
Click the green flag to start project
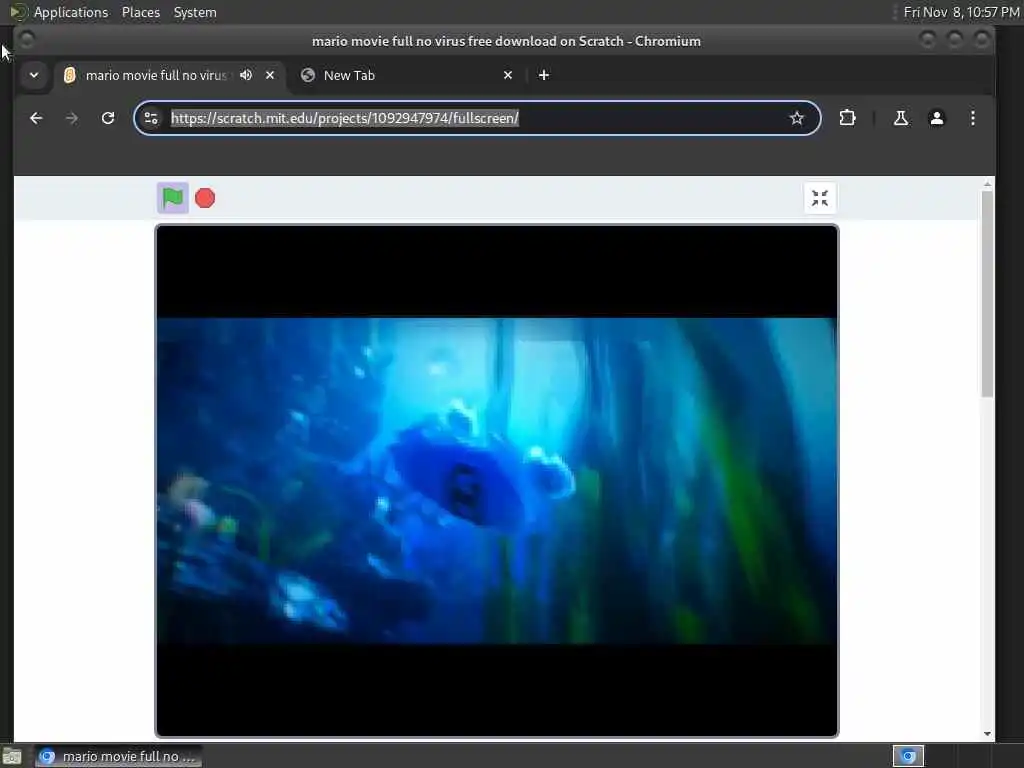pos(172,198)
